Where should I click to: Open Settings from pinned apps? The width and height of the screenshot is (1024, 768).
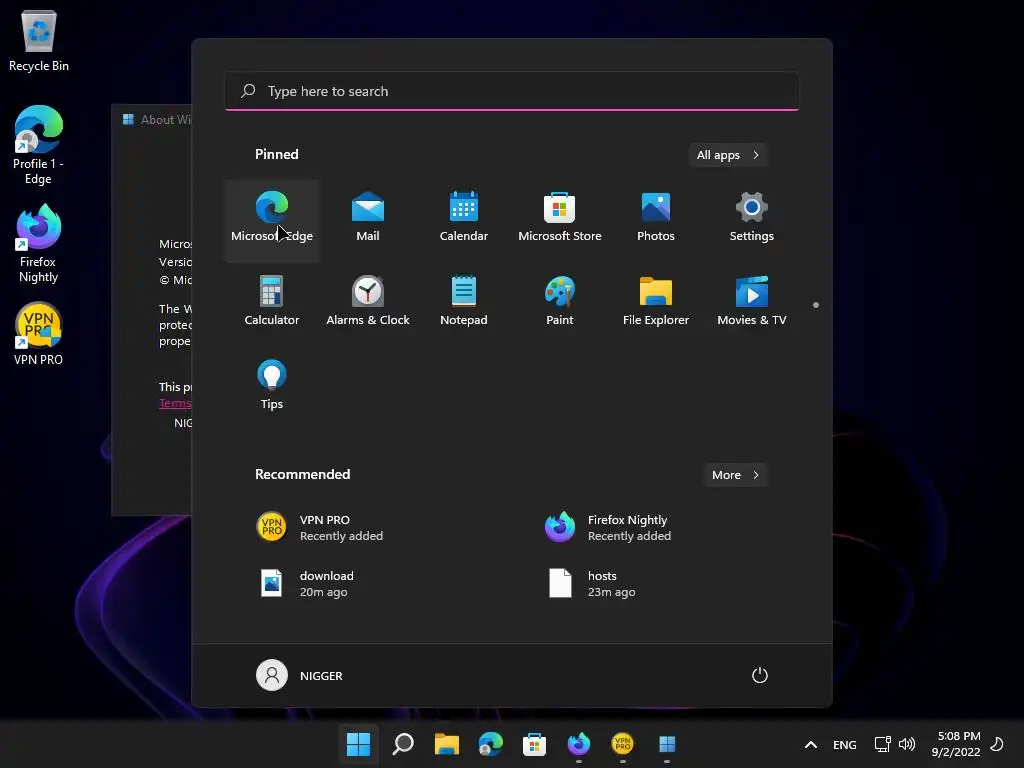752,221
